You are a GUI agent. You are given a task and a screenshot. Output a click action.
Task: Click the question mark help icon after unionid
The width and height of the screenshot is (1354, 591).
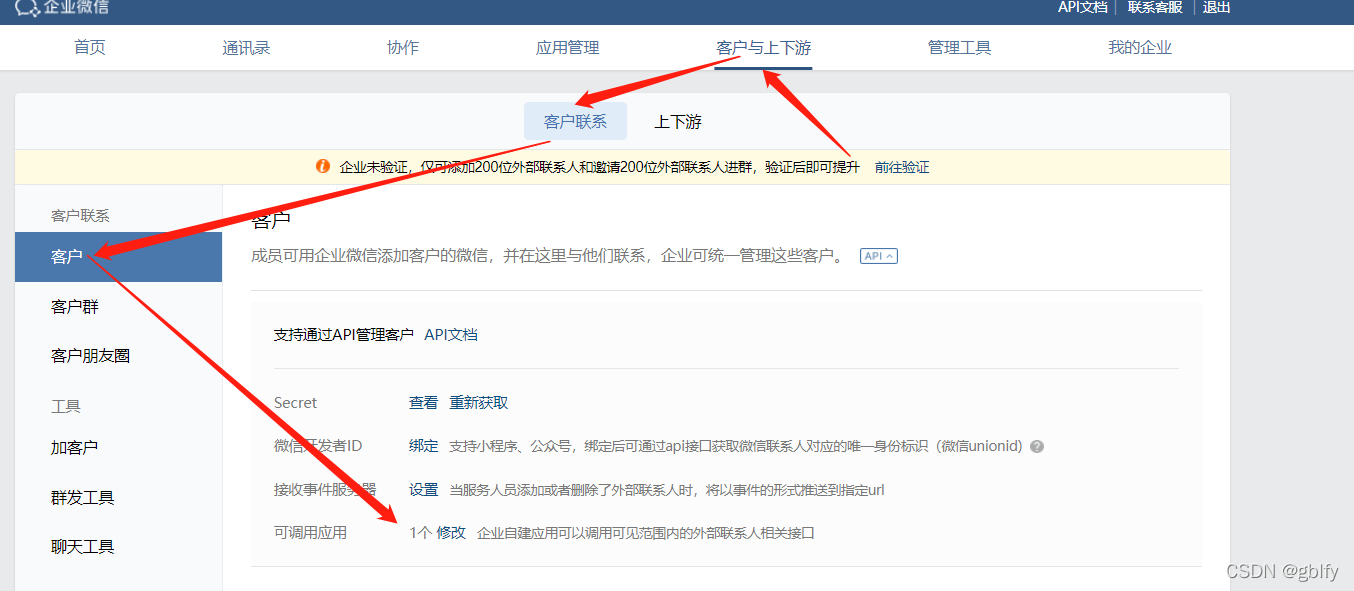1037,446
